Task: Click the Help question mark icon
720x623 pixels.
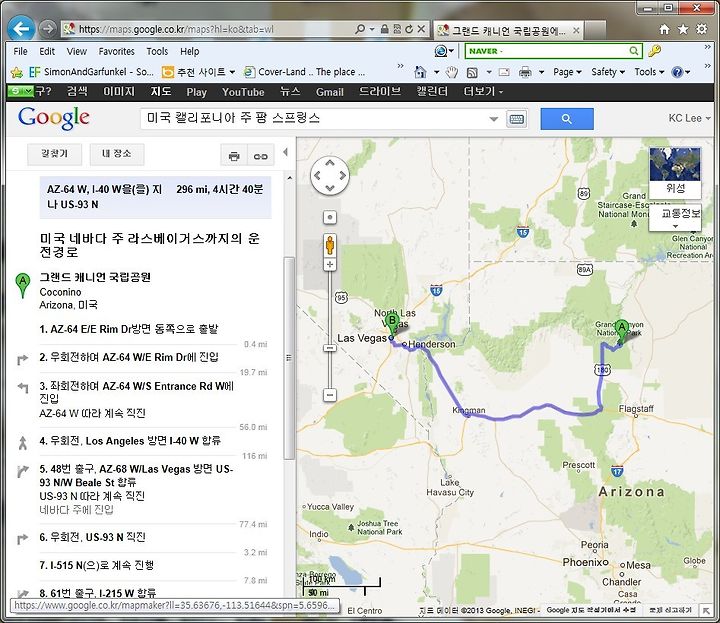Action: click(x=677, y=72)
